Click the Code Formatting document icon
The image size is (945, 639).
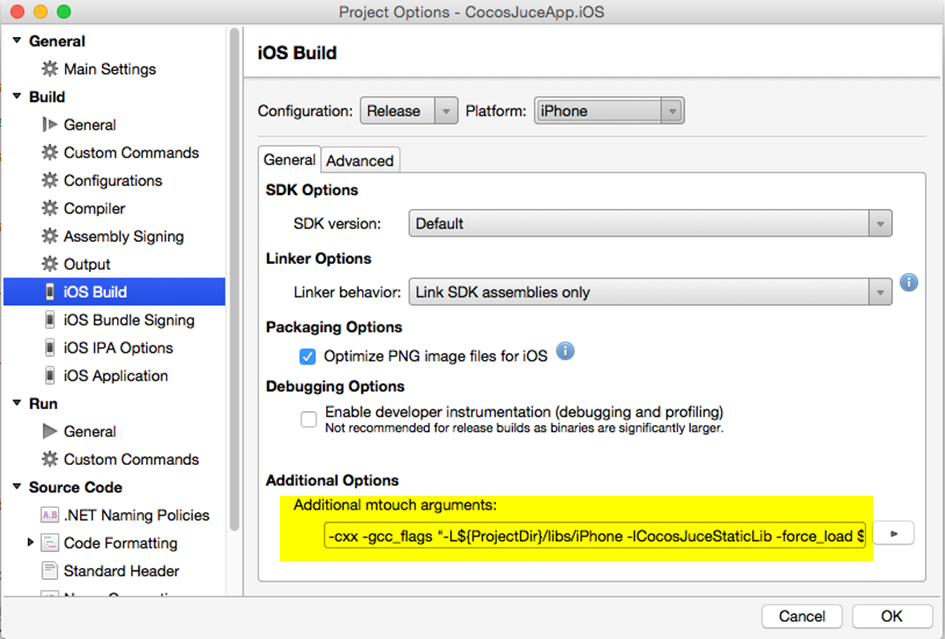pos(49,543)
